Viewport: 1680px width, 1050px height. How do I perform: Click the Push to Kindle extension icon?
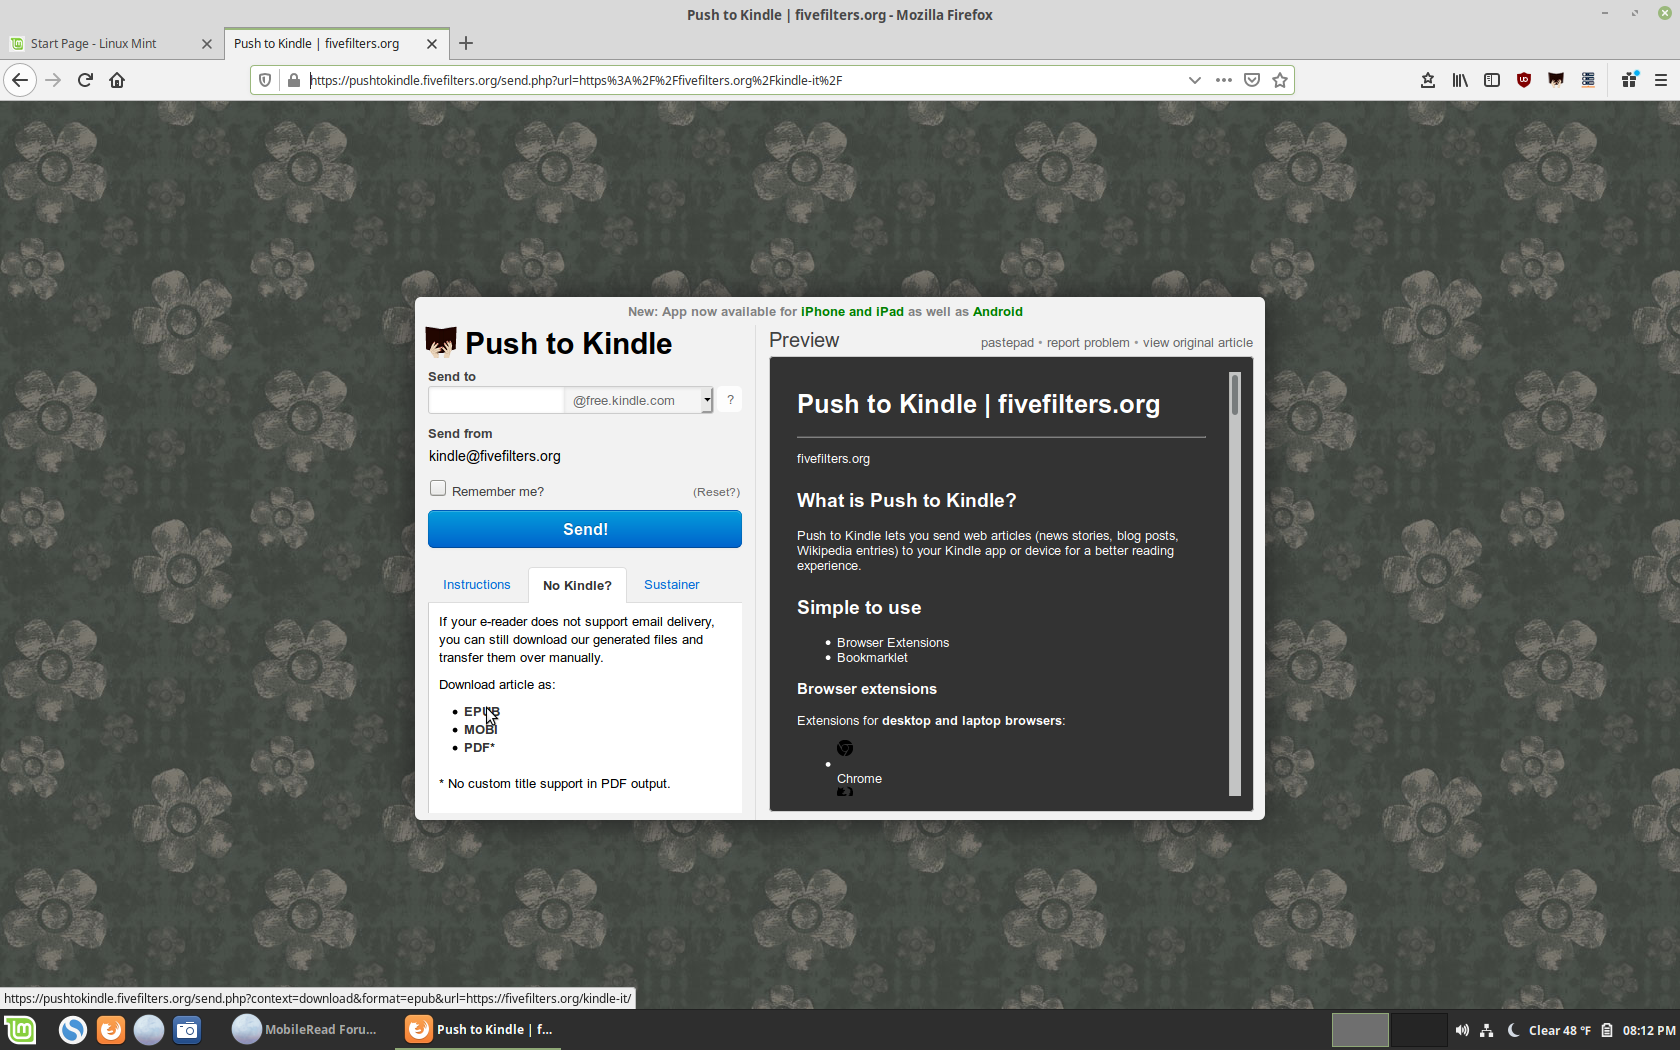[1556, 80]
